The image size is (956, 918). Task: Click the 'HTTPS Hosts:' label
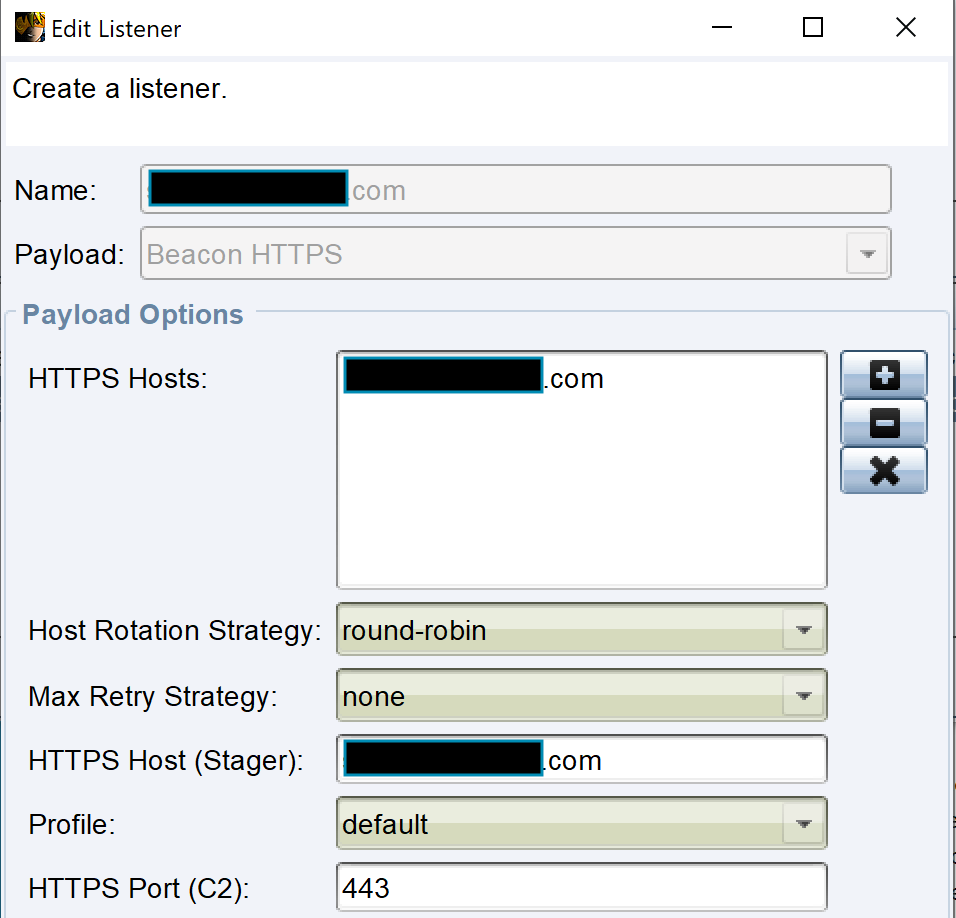click(118, 379)
